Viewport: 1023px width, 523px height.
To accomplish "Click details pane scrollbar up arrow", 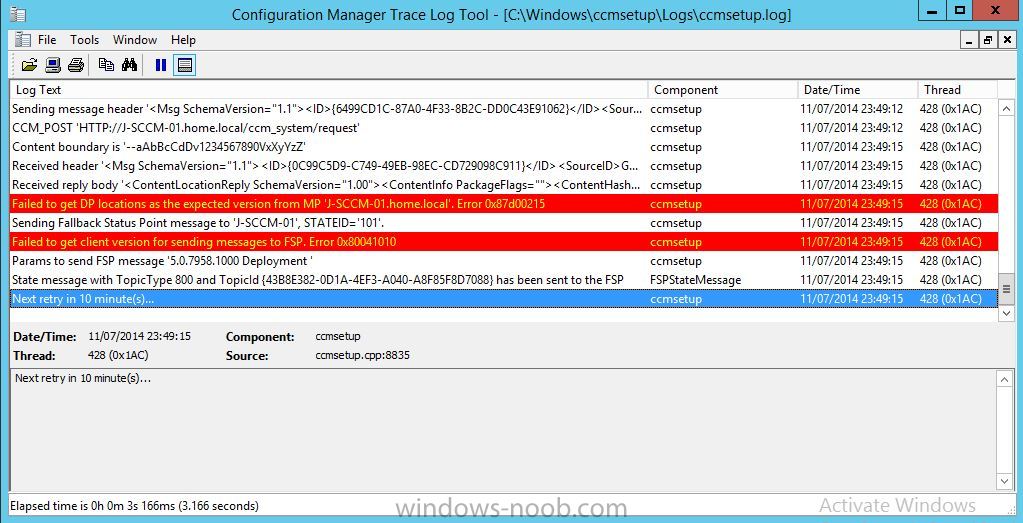I will (1006, 378).
